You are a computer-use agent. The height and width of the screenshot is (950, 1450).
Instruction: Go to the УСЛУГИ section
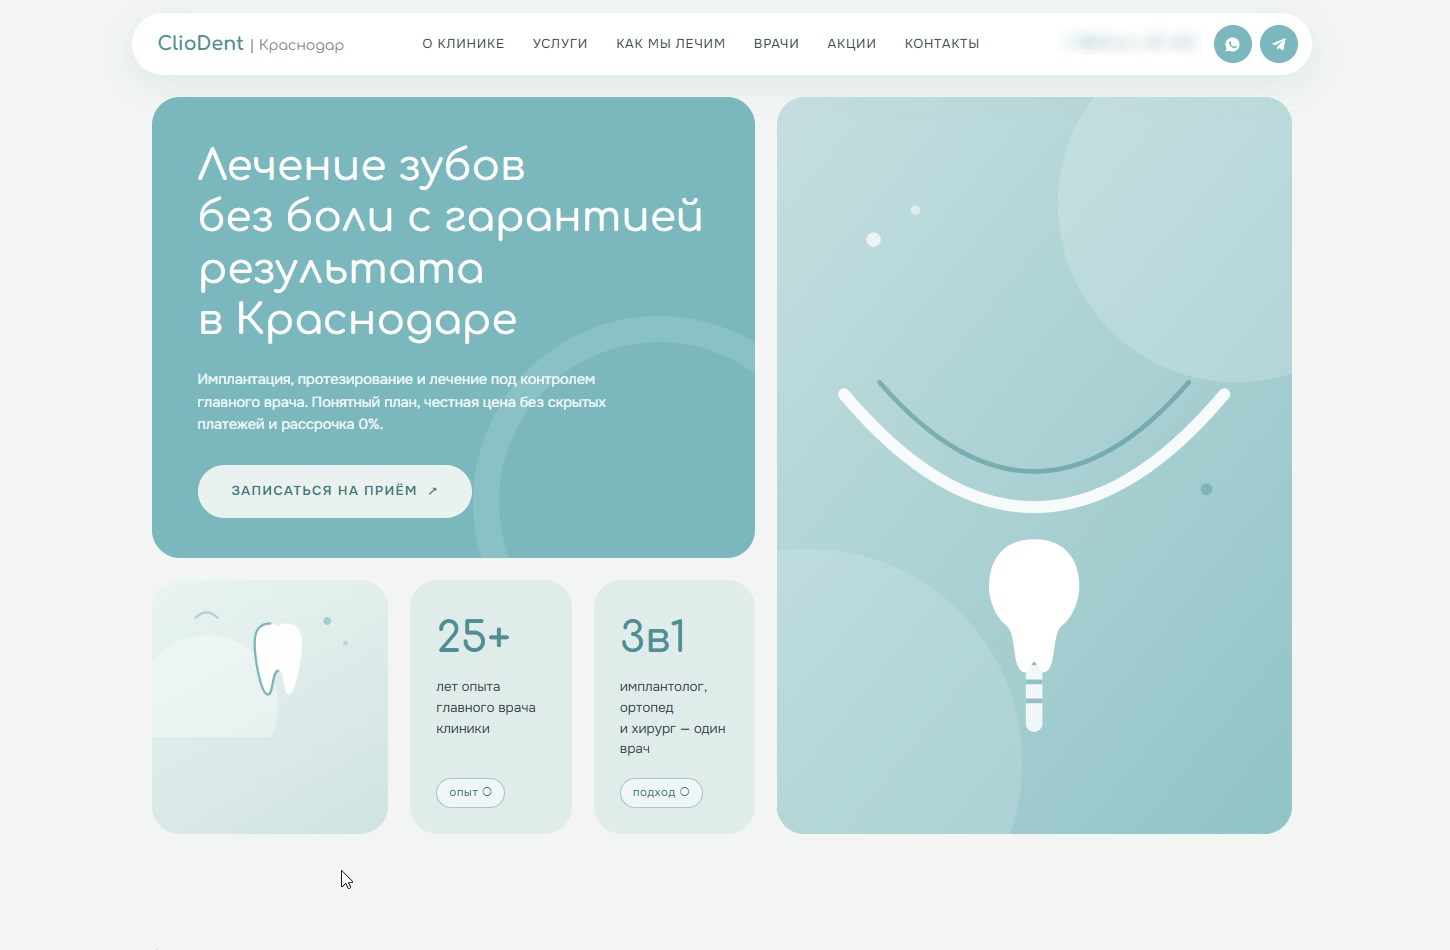[560, 44]
